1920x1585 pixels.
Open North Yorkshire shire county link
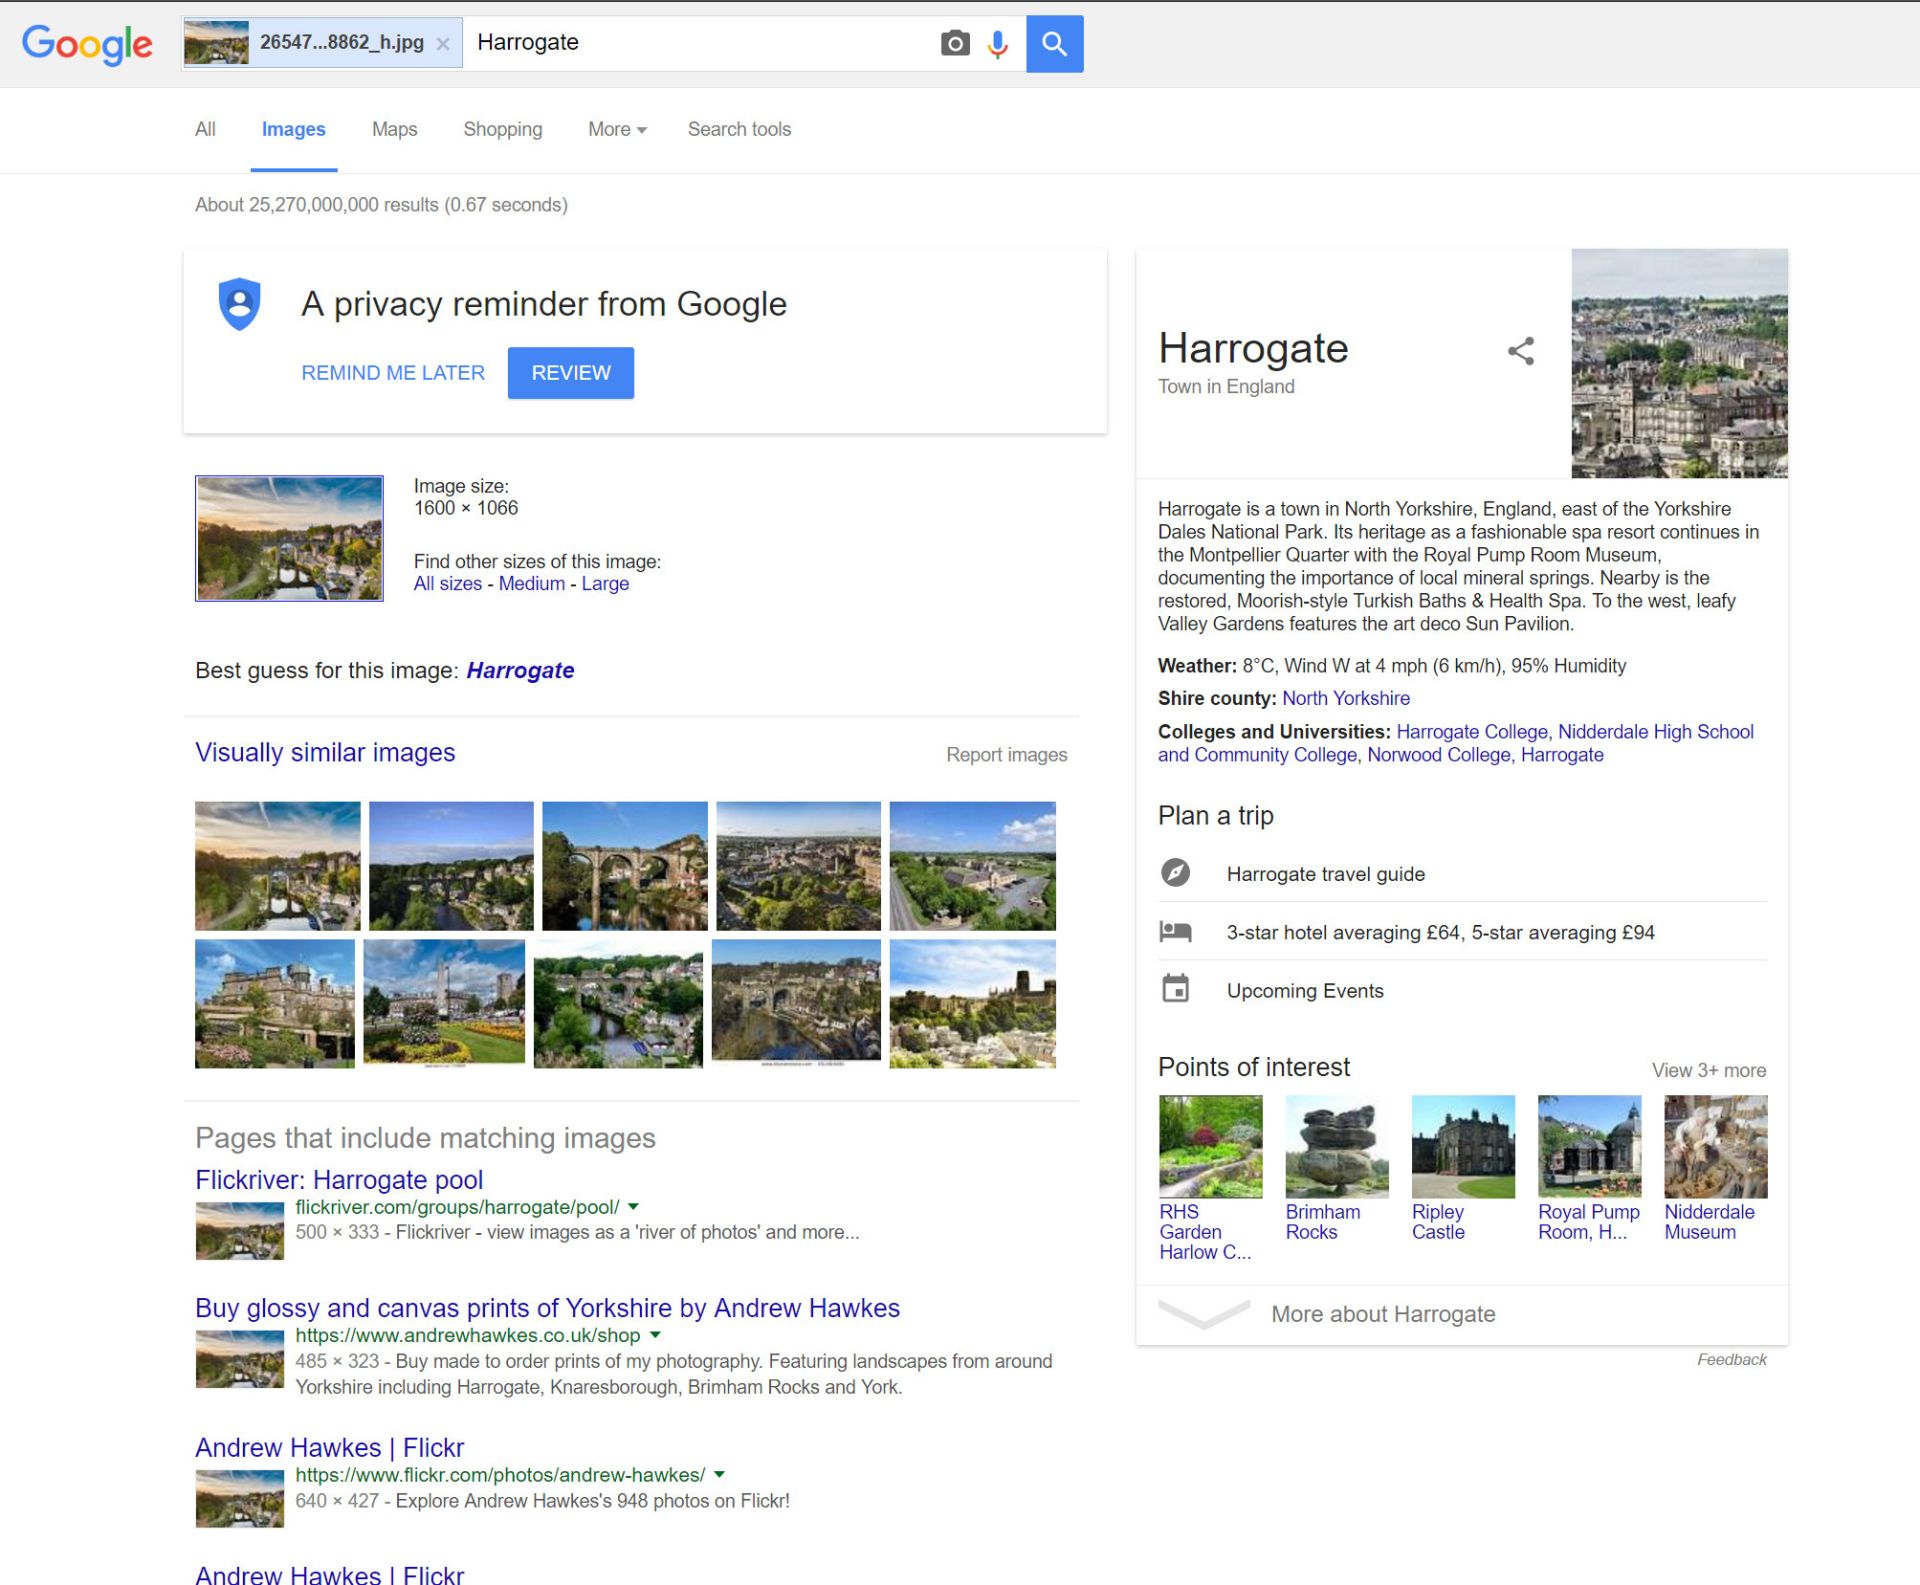(1346, 698)
